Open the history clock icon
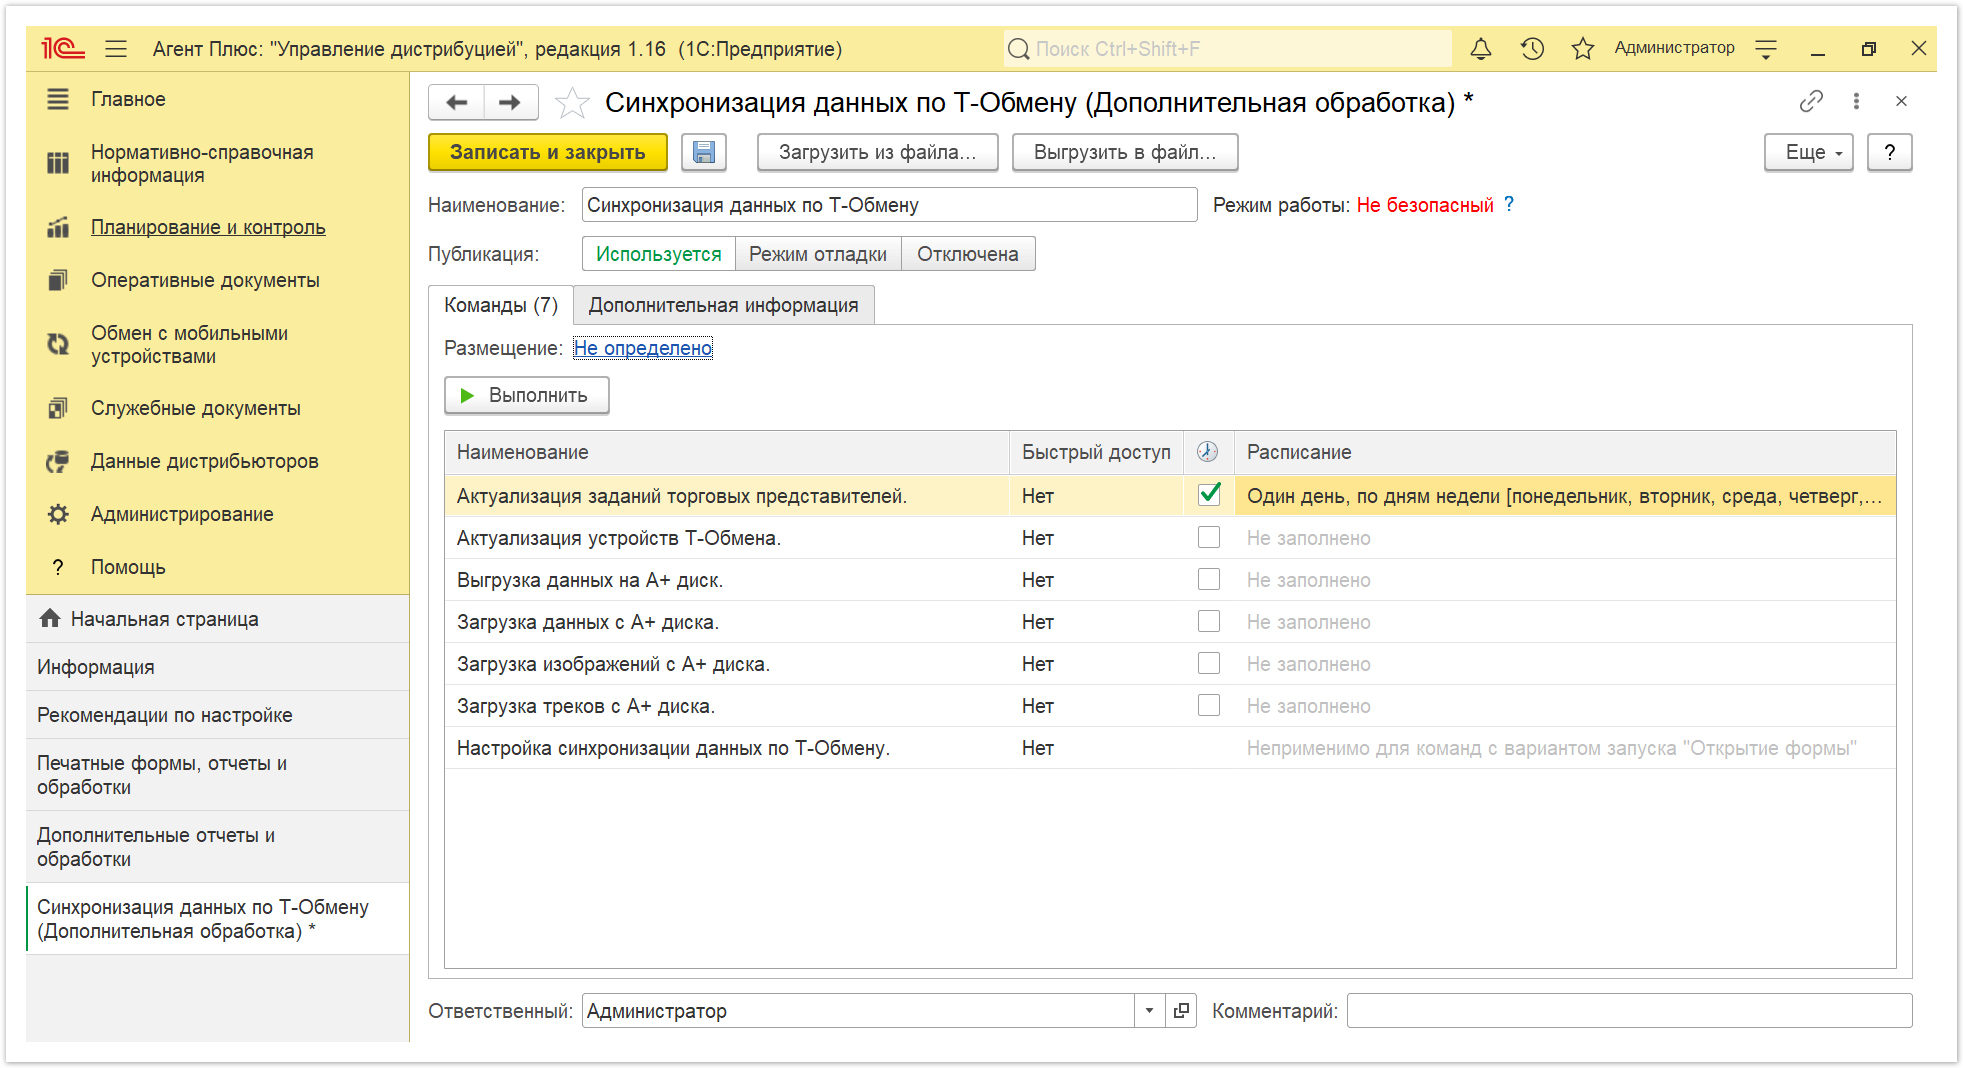This screenshot has width=1963, height=1068. (x=1532, y=48)
